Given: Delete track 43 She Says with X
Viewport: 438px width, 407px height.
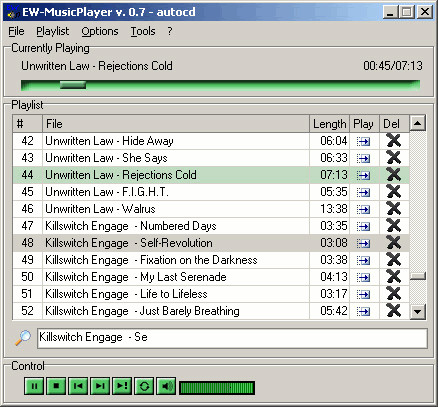Looking at the screenshot, I should click(394, 157).
